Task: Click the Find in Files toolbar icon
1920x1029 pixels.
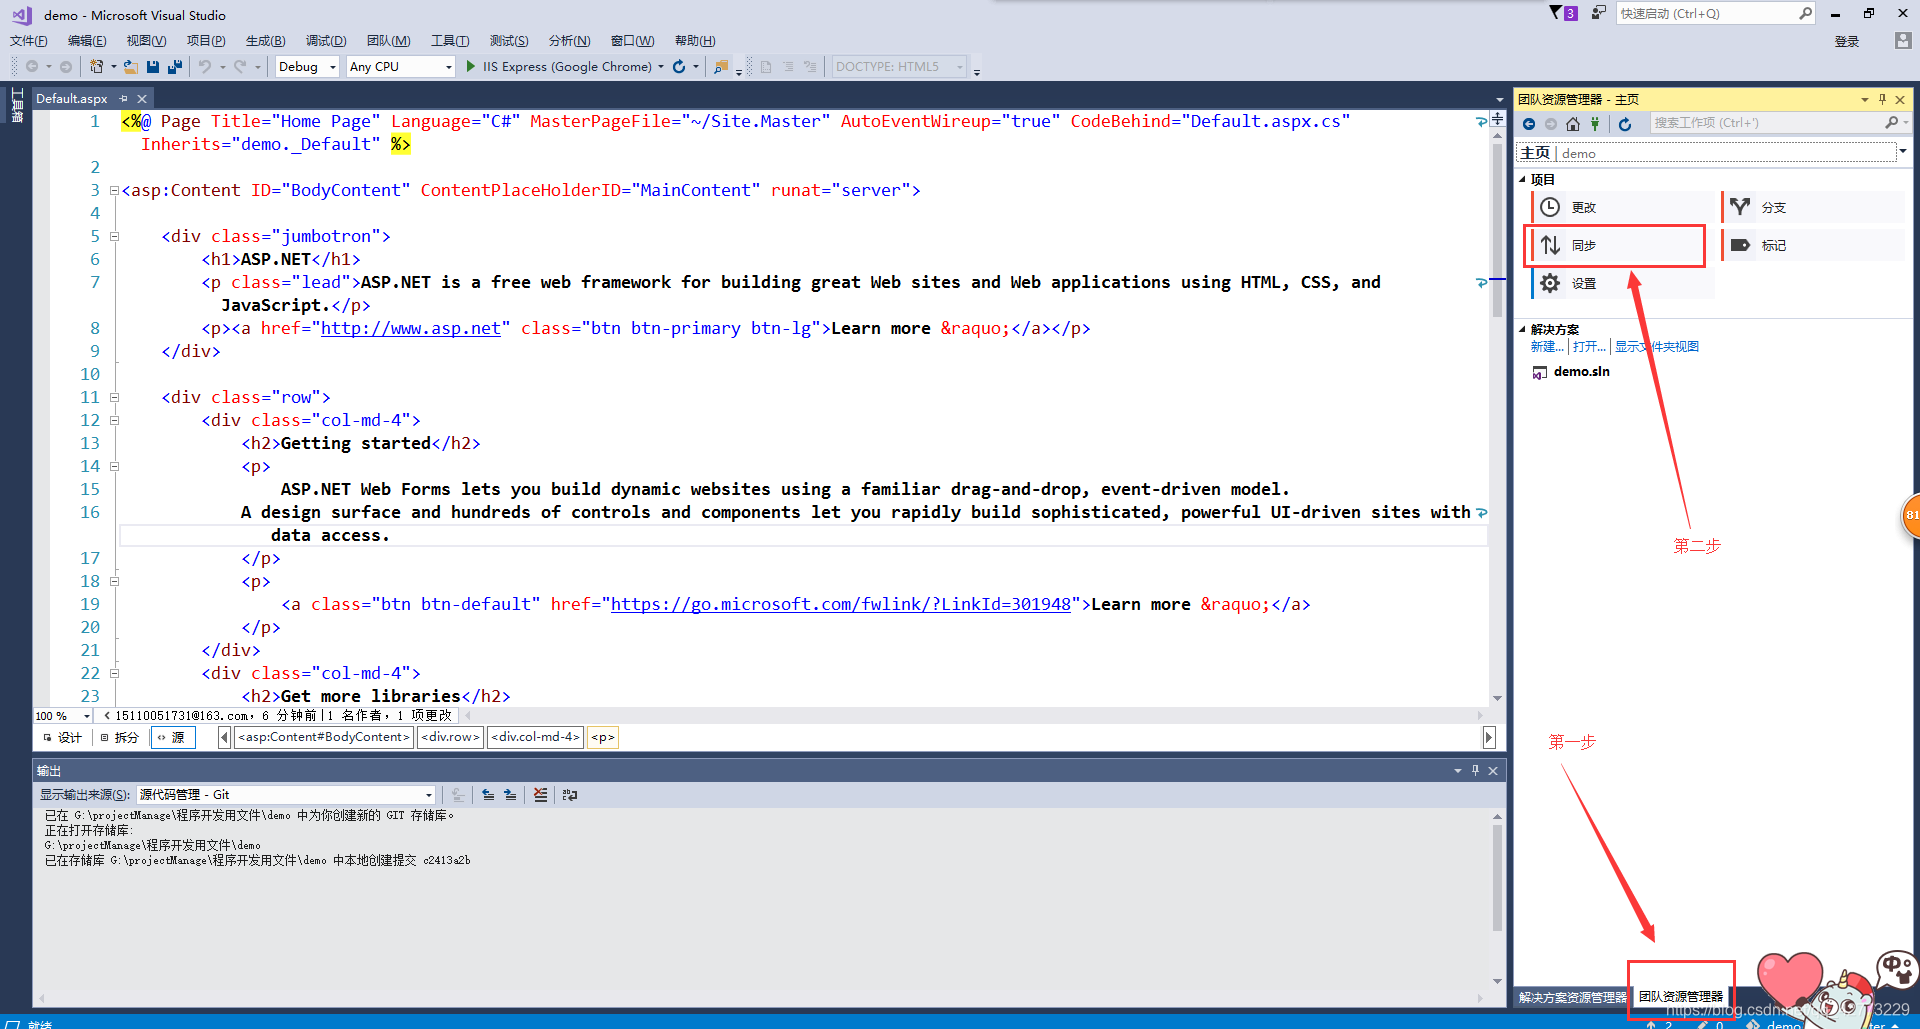Action: 721,67
